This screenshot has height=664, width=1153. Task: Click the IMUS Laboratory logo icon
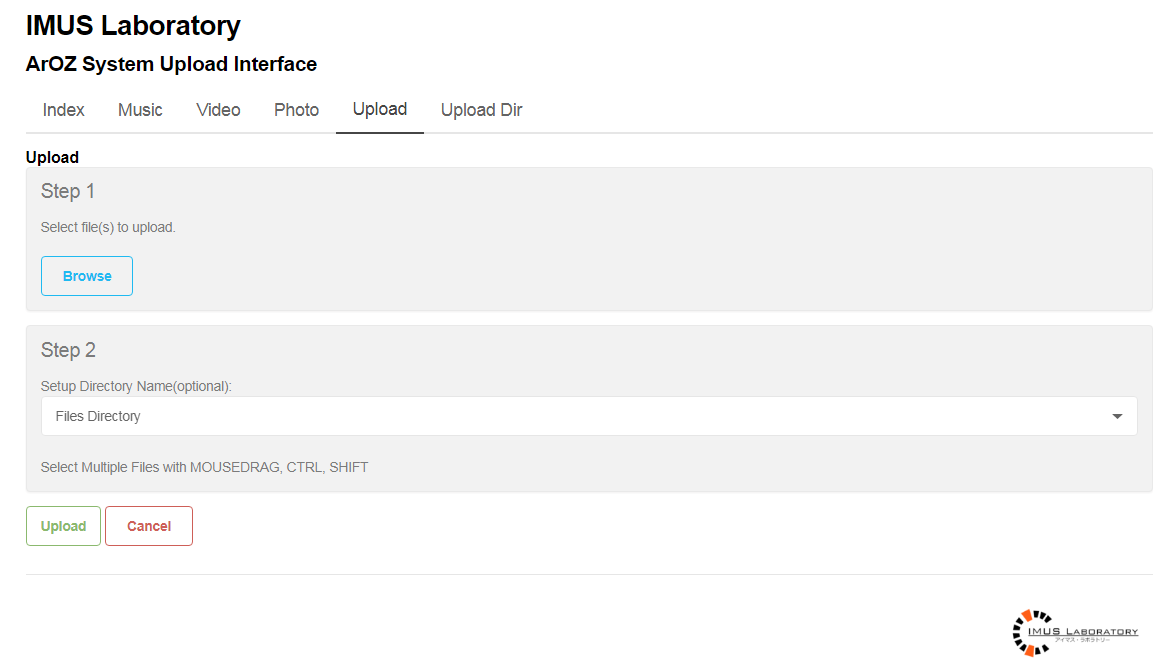point(1033,632)
